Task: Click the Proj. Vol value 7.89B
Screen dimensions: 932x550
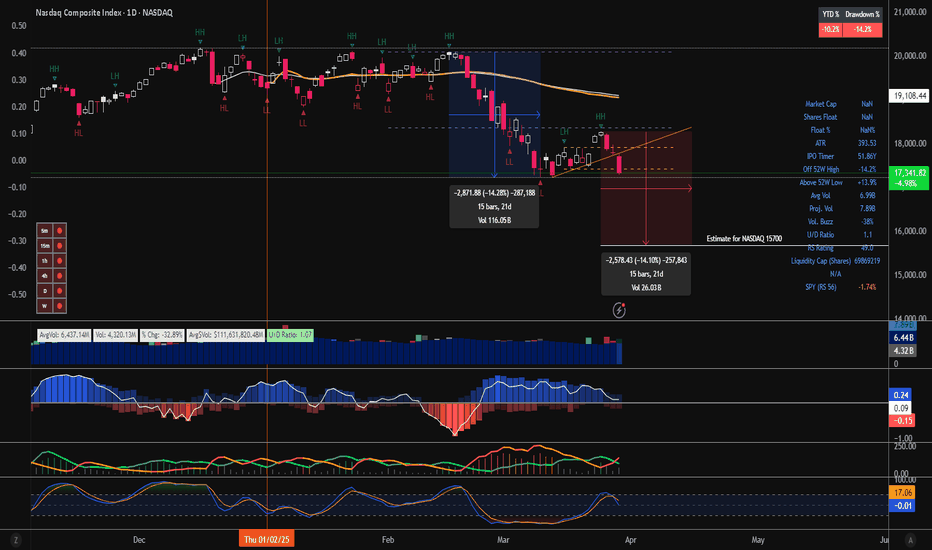Action: pyautogui.click(x=867, y=209)
